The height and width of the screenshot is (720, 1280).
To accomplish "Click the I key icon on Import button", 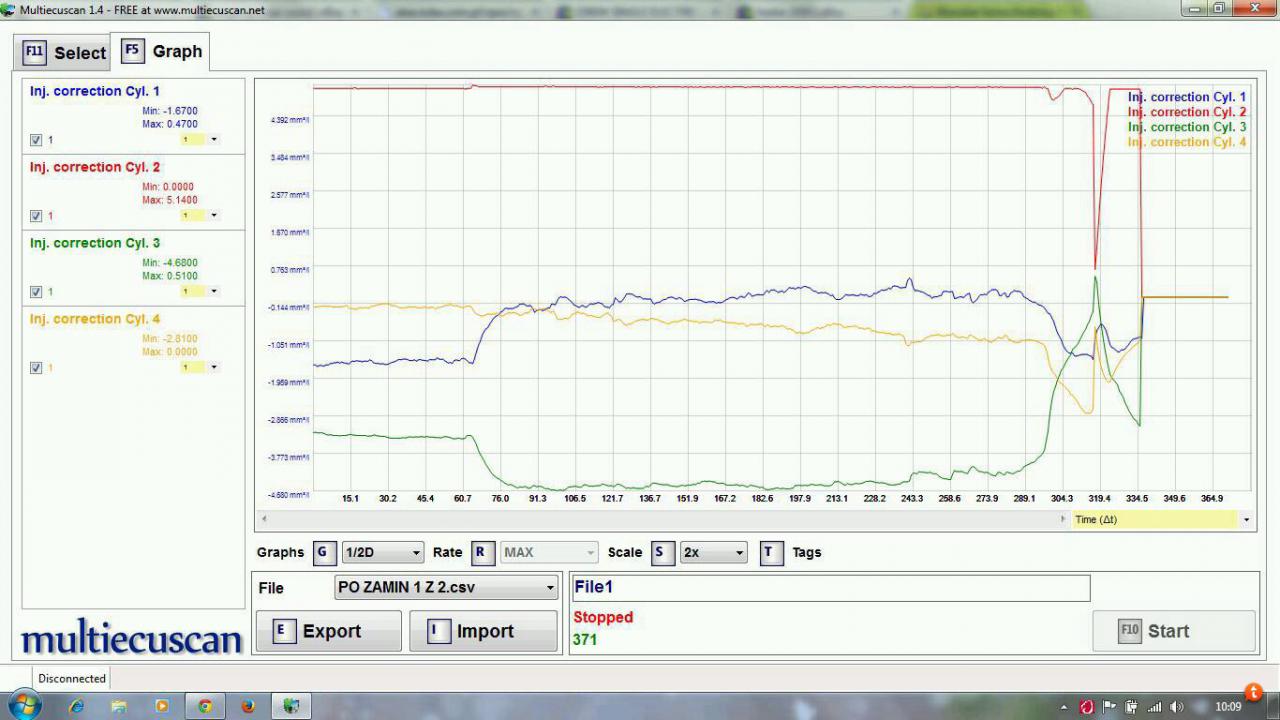I will (438, 631).
